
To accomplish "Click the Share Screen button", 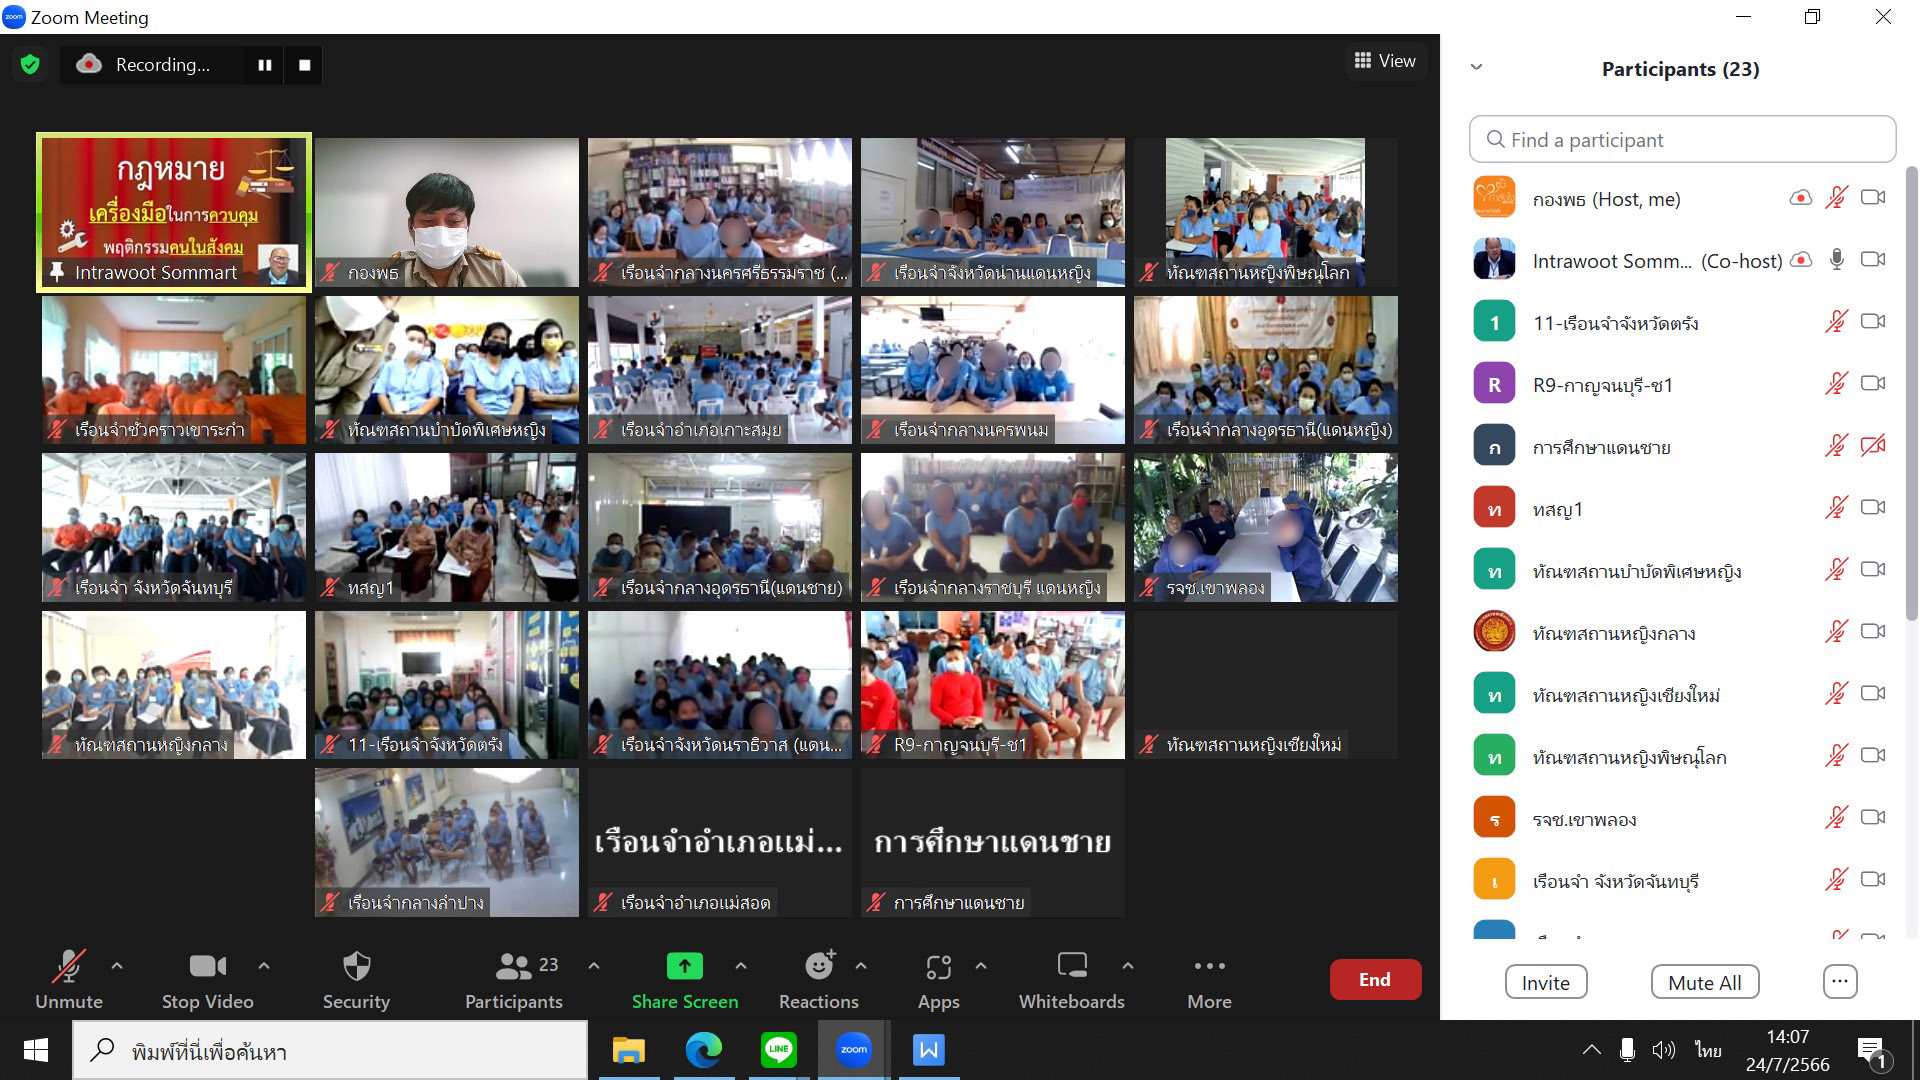I will [685, 980].
